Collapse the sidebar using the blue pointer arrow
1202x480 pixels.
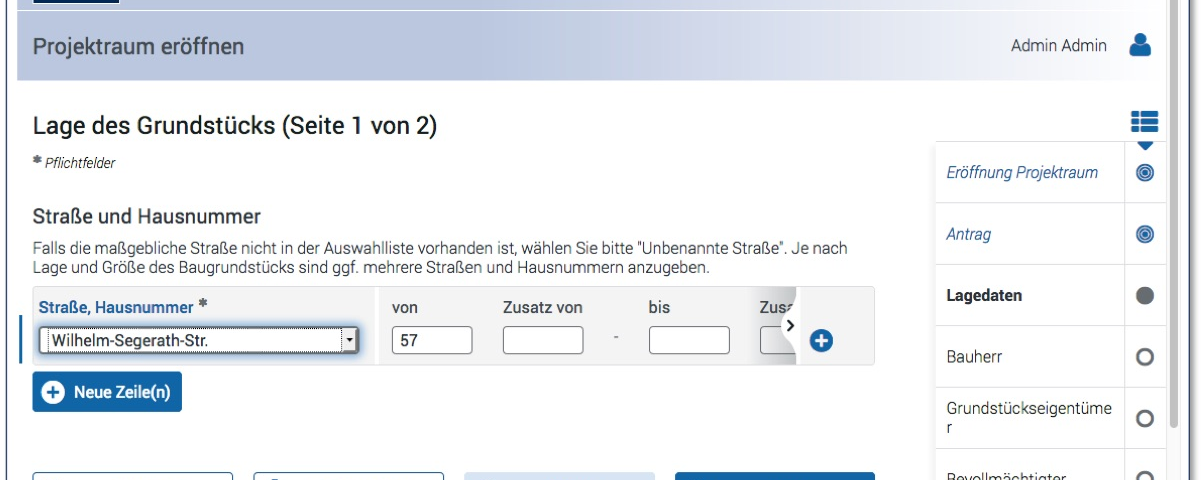[x=1145, y=146]
